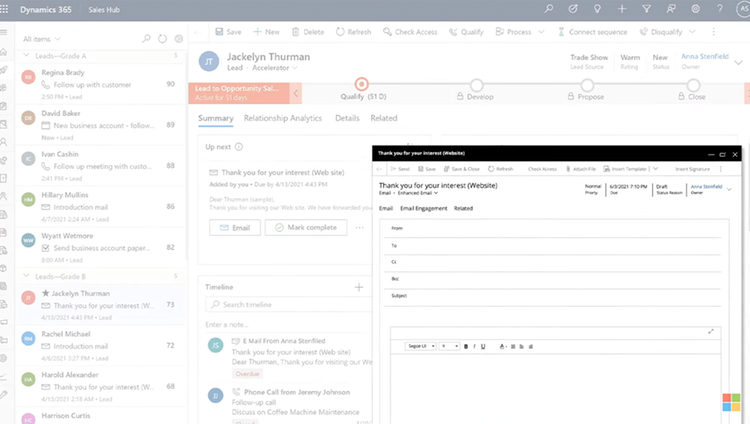
Task: Open the Anna Stenfield owner link
Action: [705, 56]
